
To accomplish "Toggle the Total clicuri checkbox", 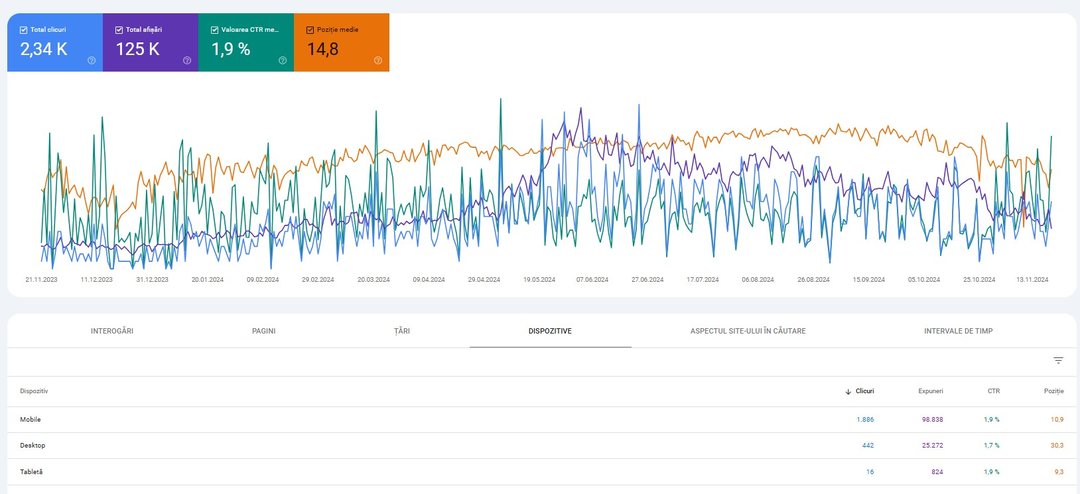I will pyautogui.click(x=24, y=30).
